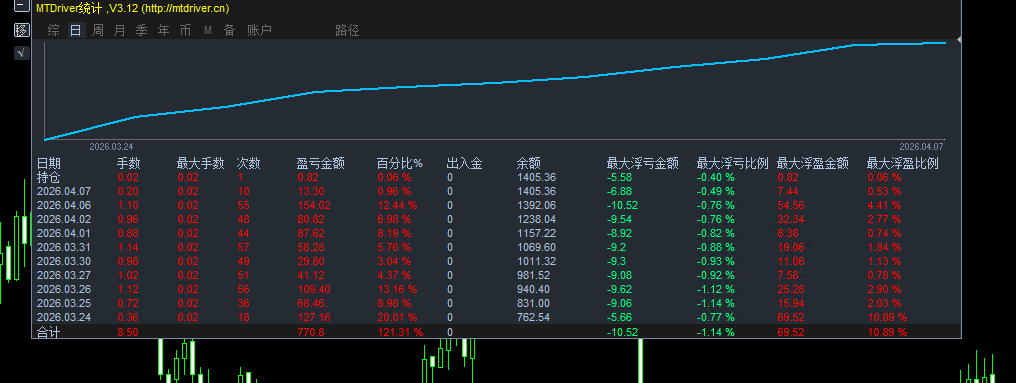Click max floating profit 54.56

point(791,205)
